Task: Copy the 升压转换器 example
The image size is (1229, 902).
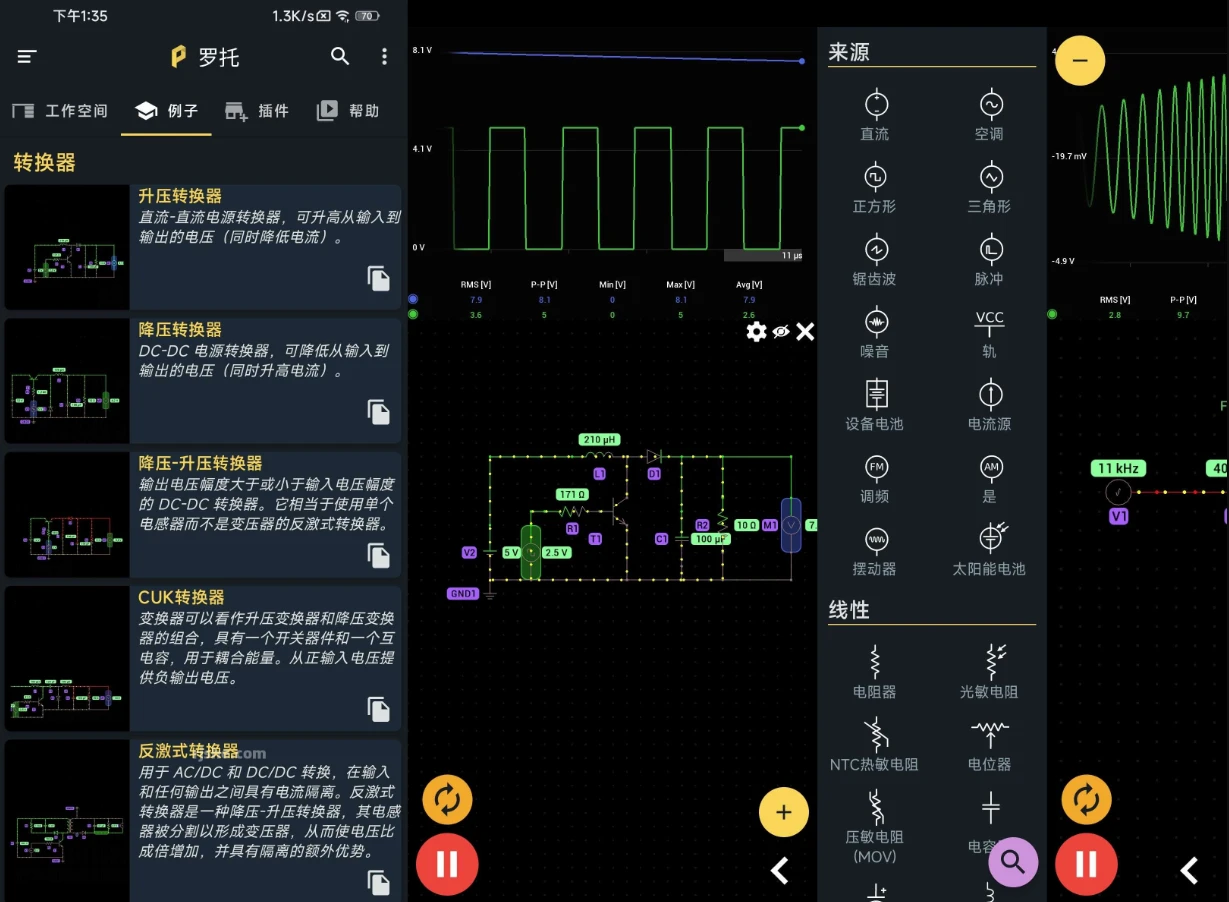Action: click(378, 279)
